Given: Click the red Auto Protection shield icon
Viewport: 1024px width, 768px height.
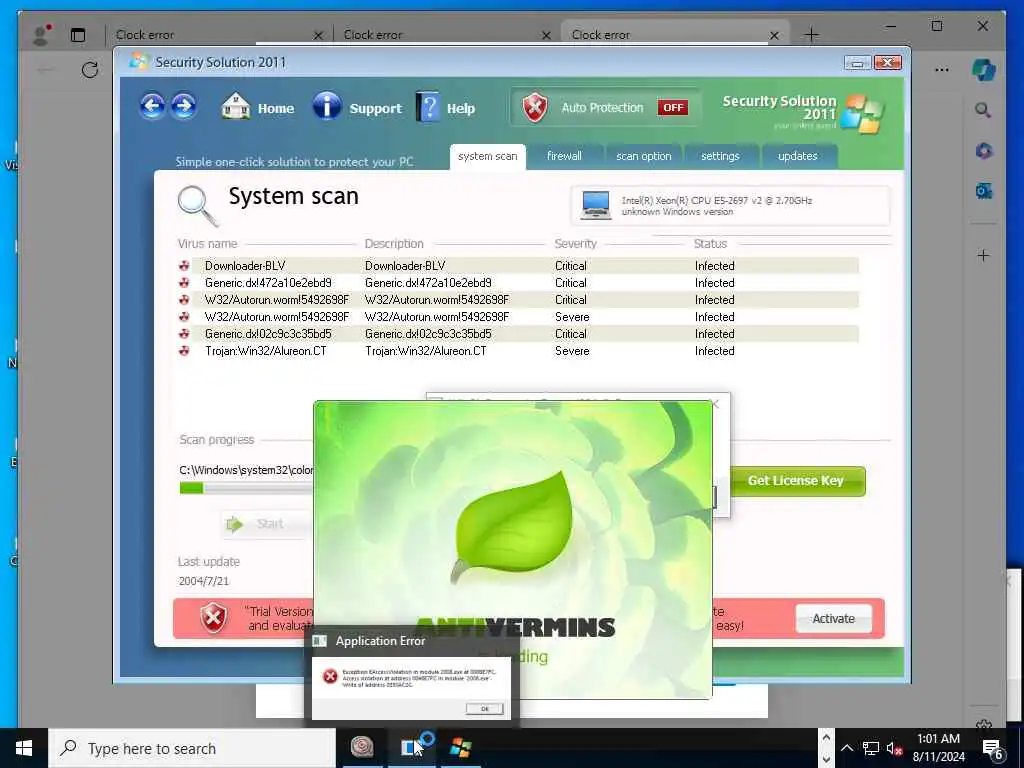Looking at the screenshot, I should click(x=535, y=107).
